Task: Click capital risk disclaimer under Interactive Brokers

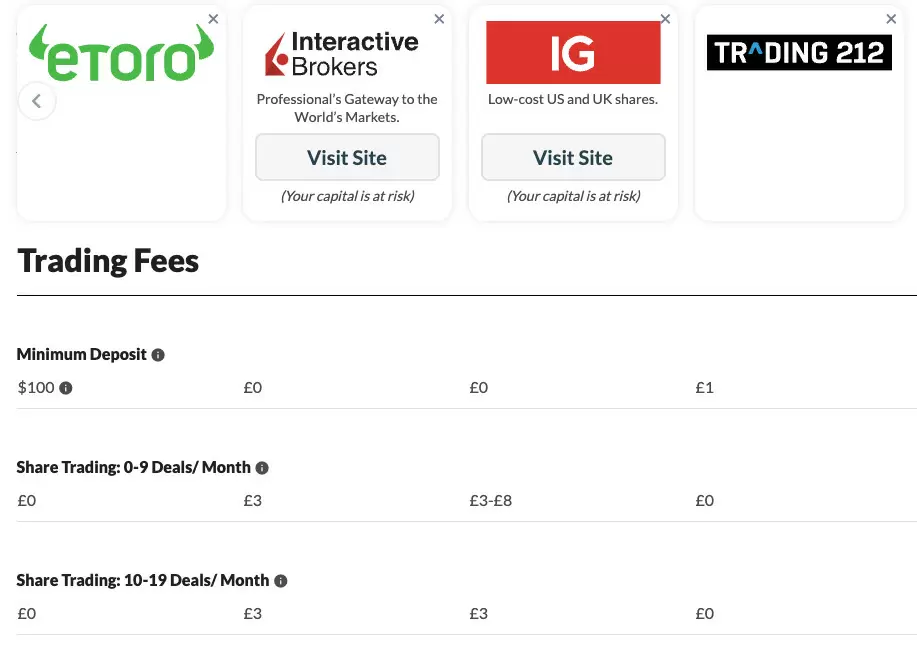Action: [347, 196]
